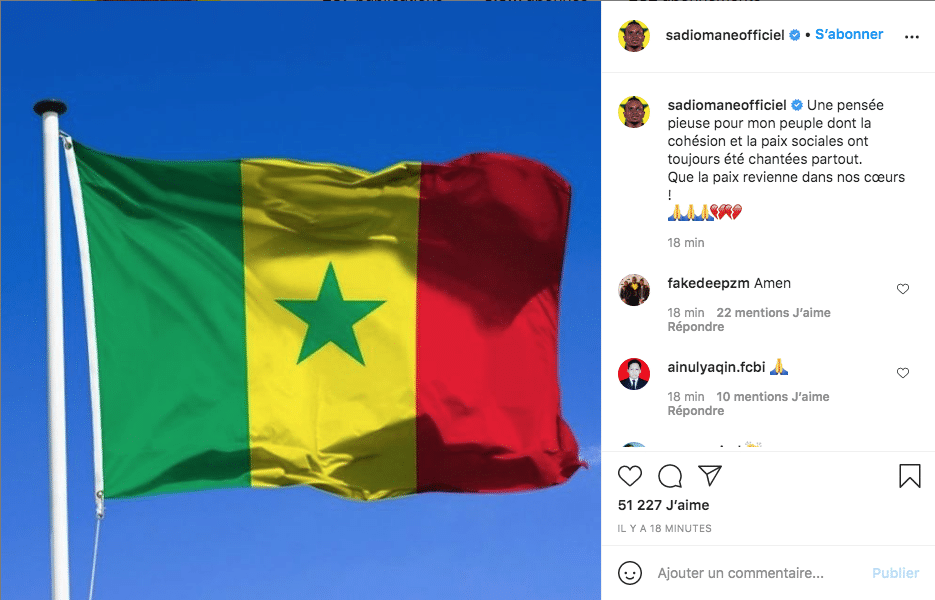
Task: Like ainulyaqin.fcbi's comment heart
Action: [x=903, y=373]
